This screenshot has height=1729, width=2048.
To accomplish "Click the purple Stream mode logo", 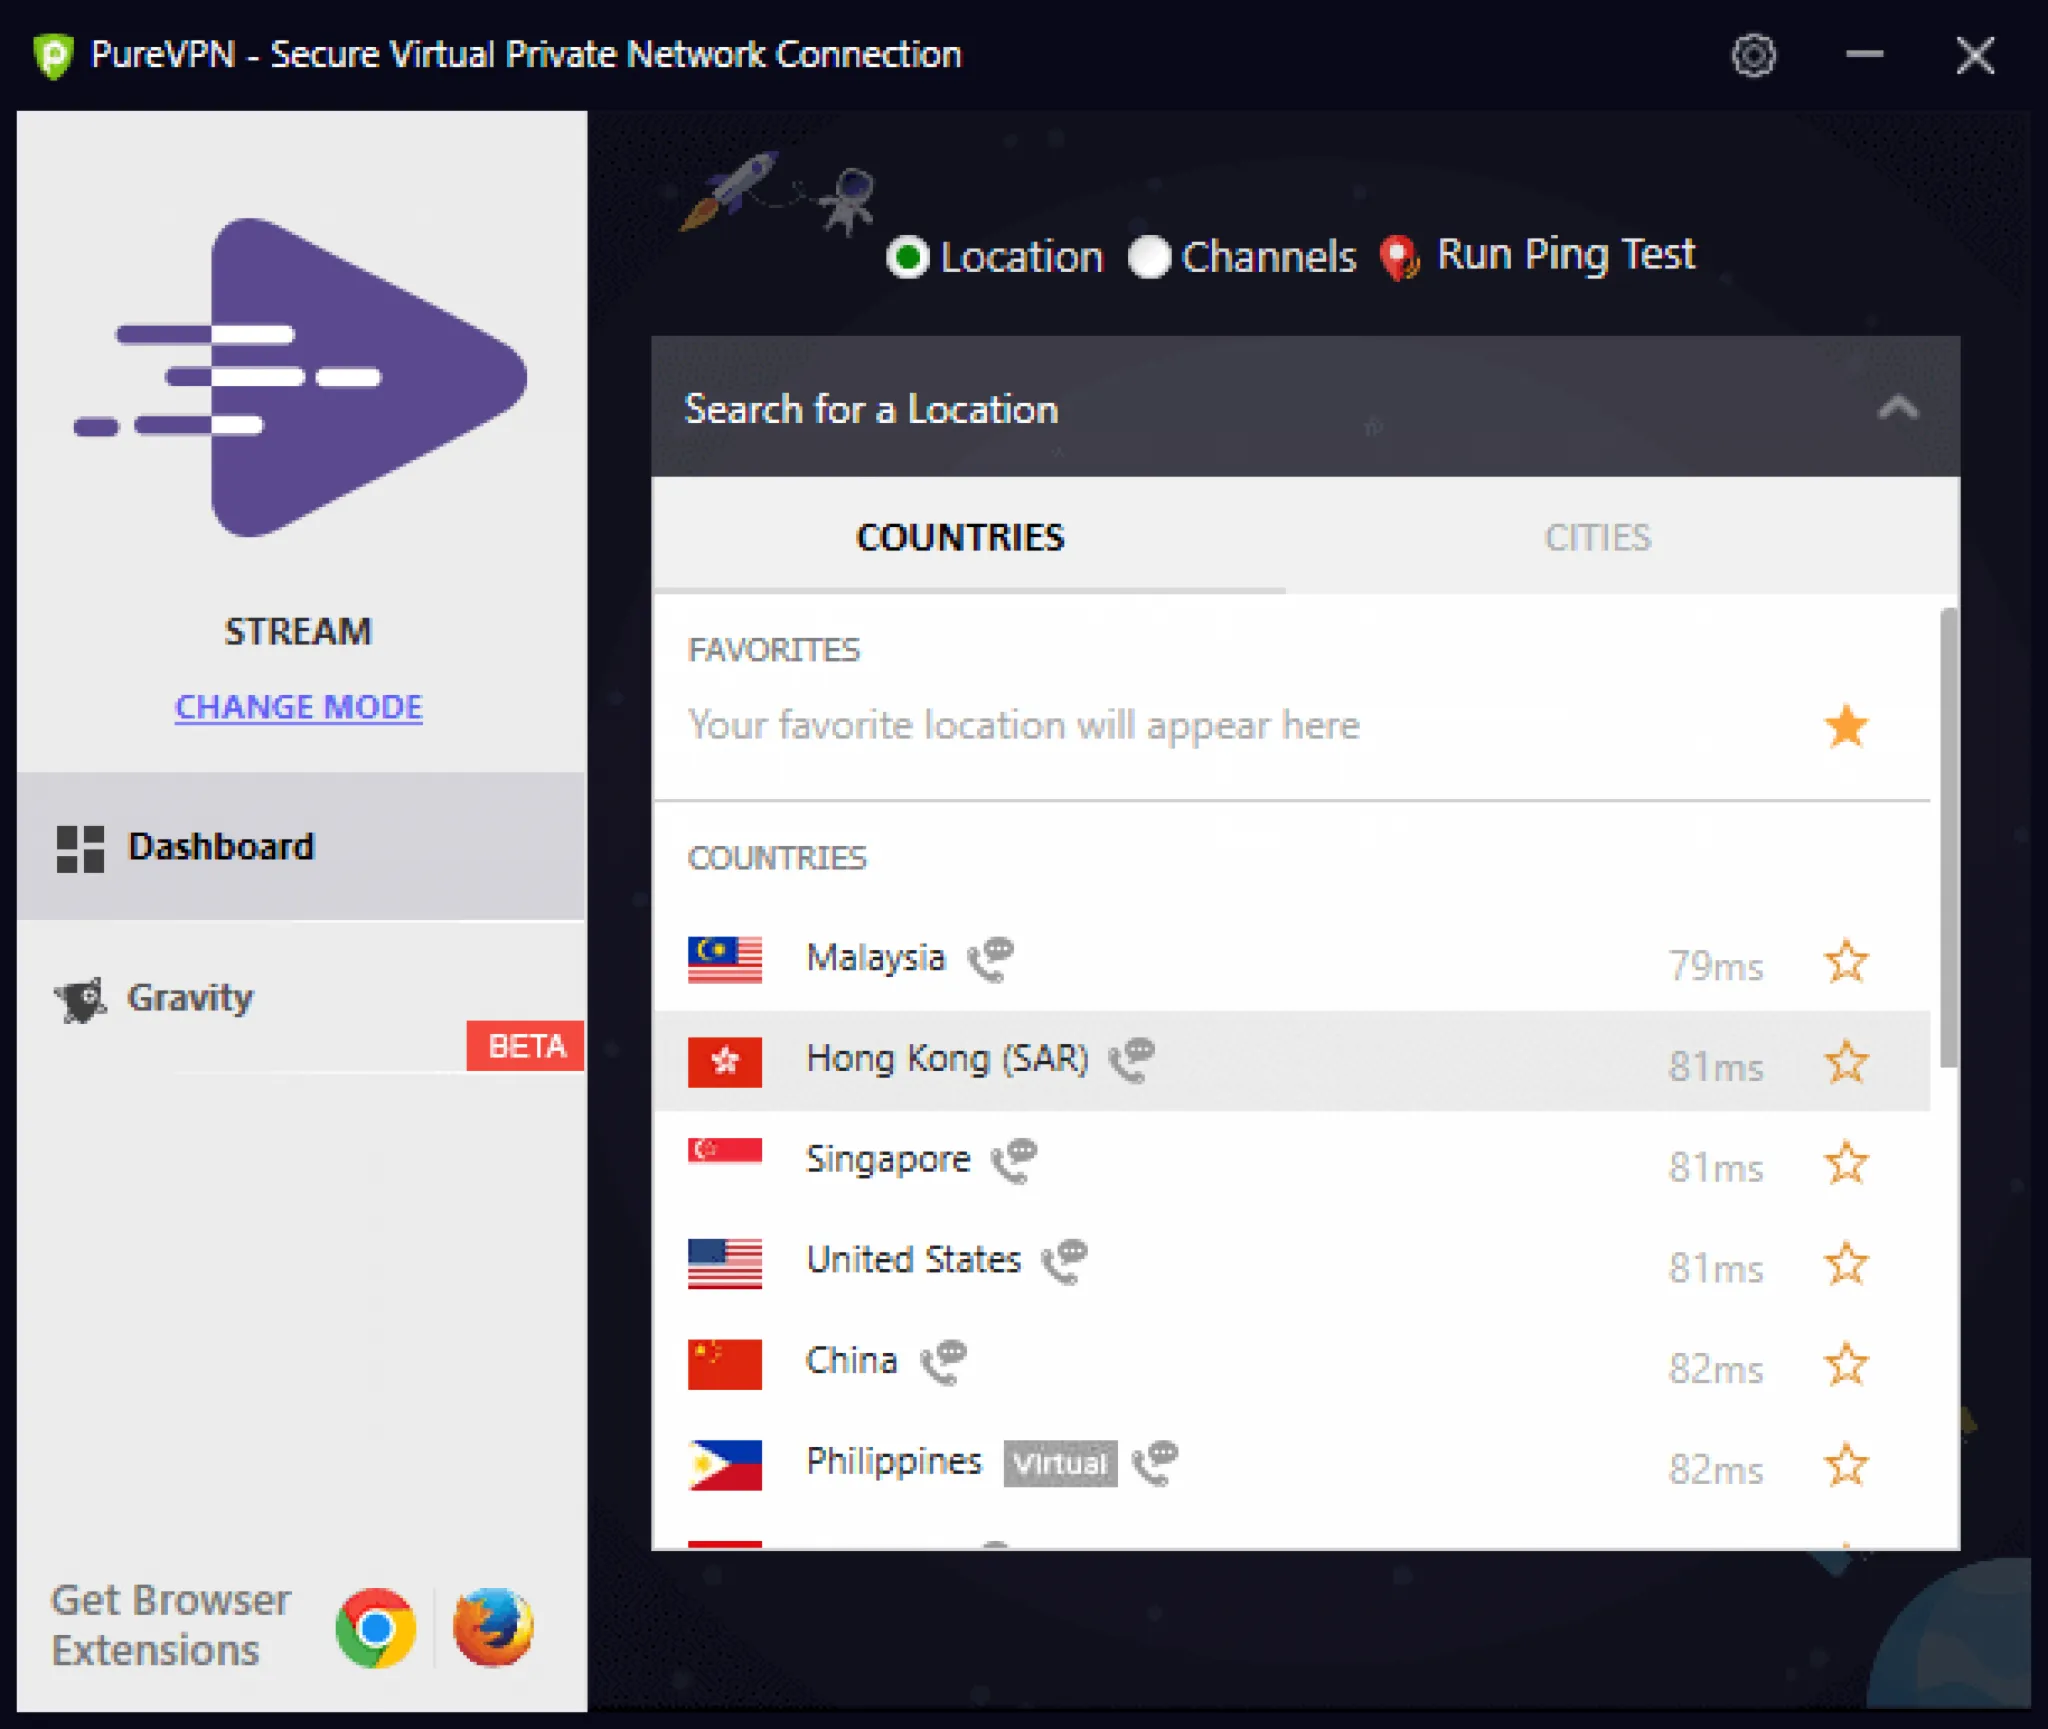I will click(300, 378).
